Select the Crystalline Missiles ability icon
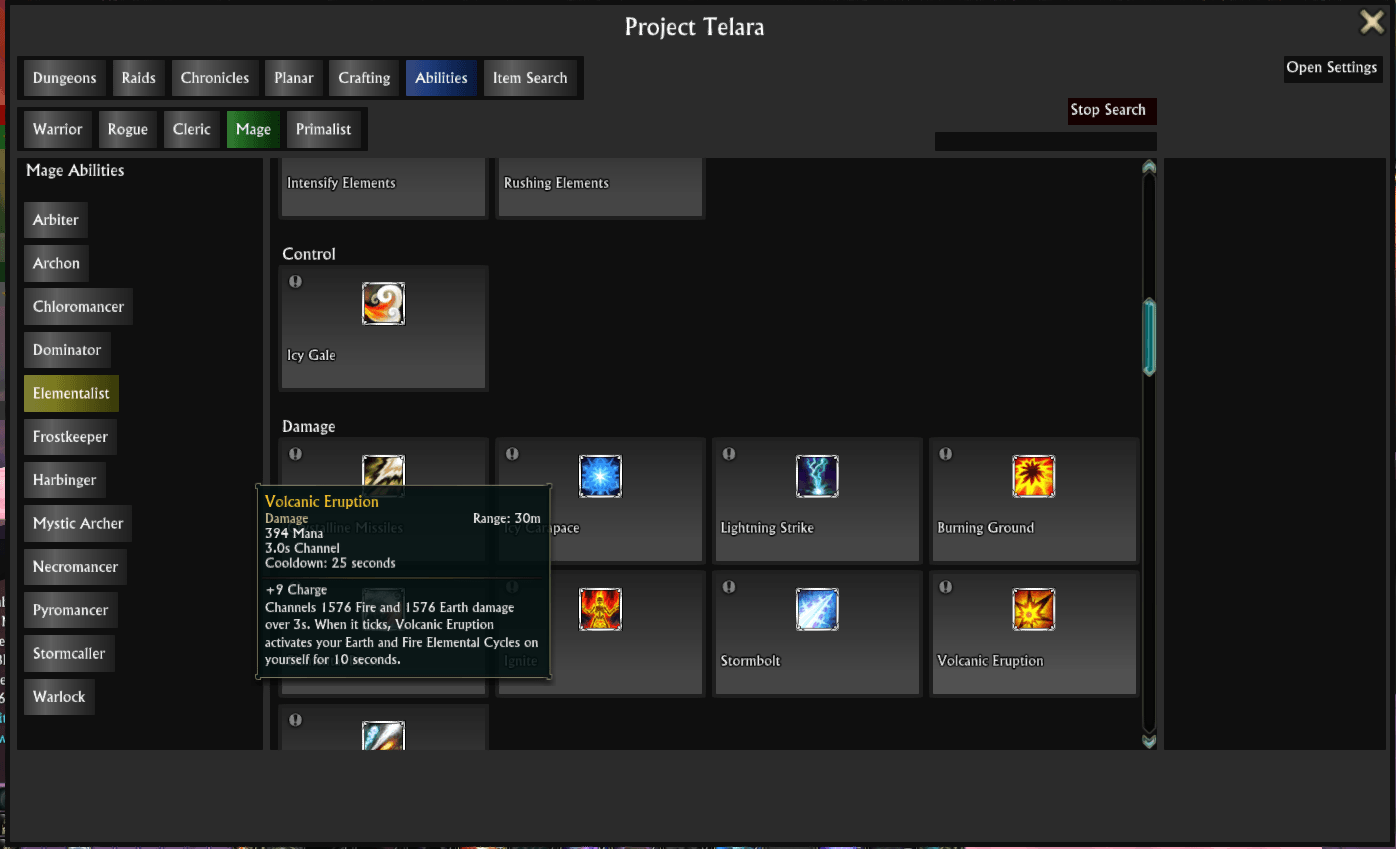The width and height of the screenshot is (1396, 849). (383, 471)
